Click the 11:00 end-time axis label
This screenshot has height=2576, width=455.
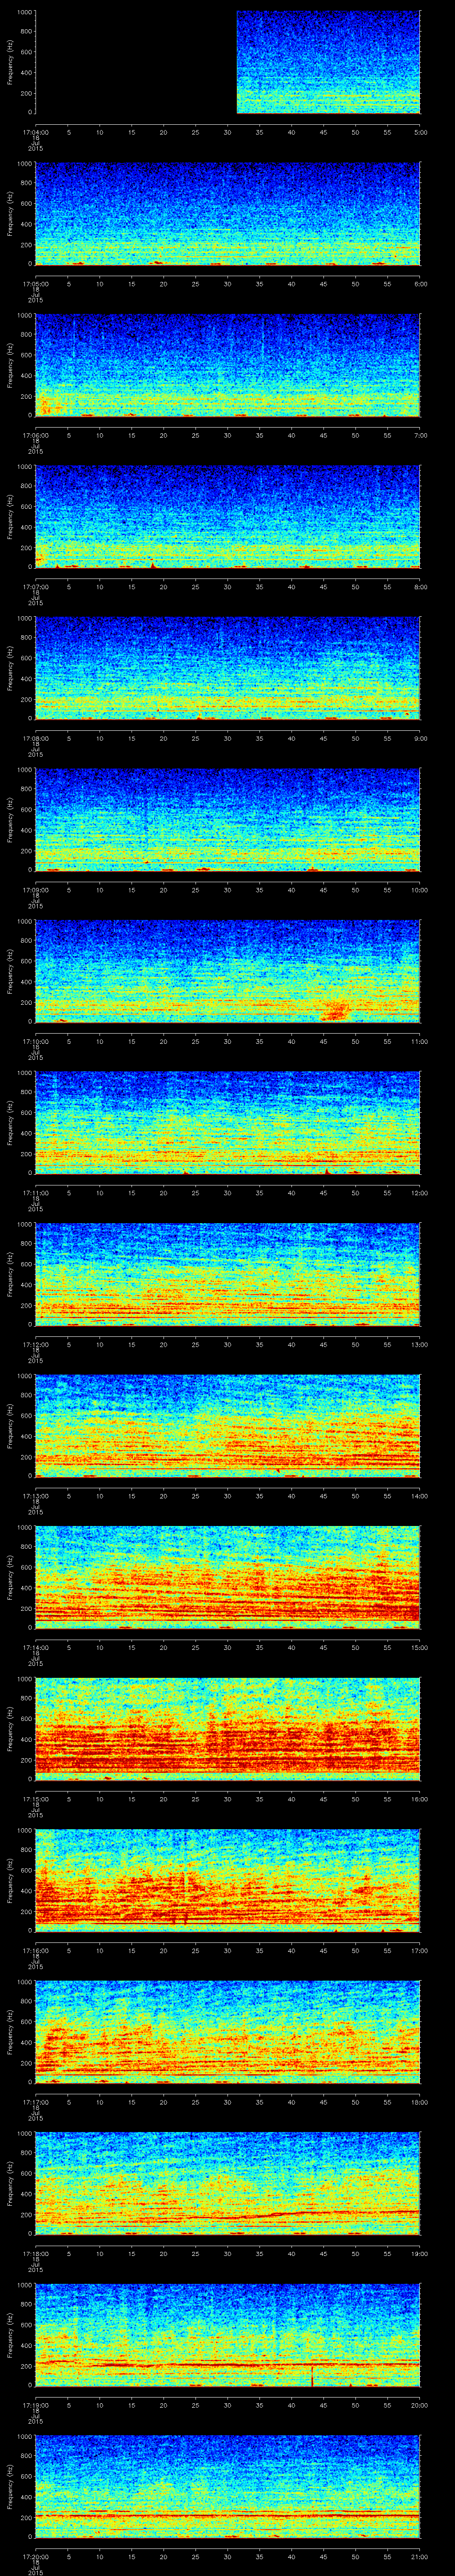pyautogui.click(x=420, y=1041)
